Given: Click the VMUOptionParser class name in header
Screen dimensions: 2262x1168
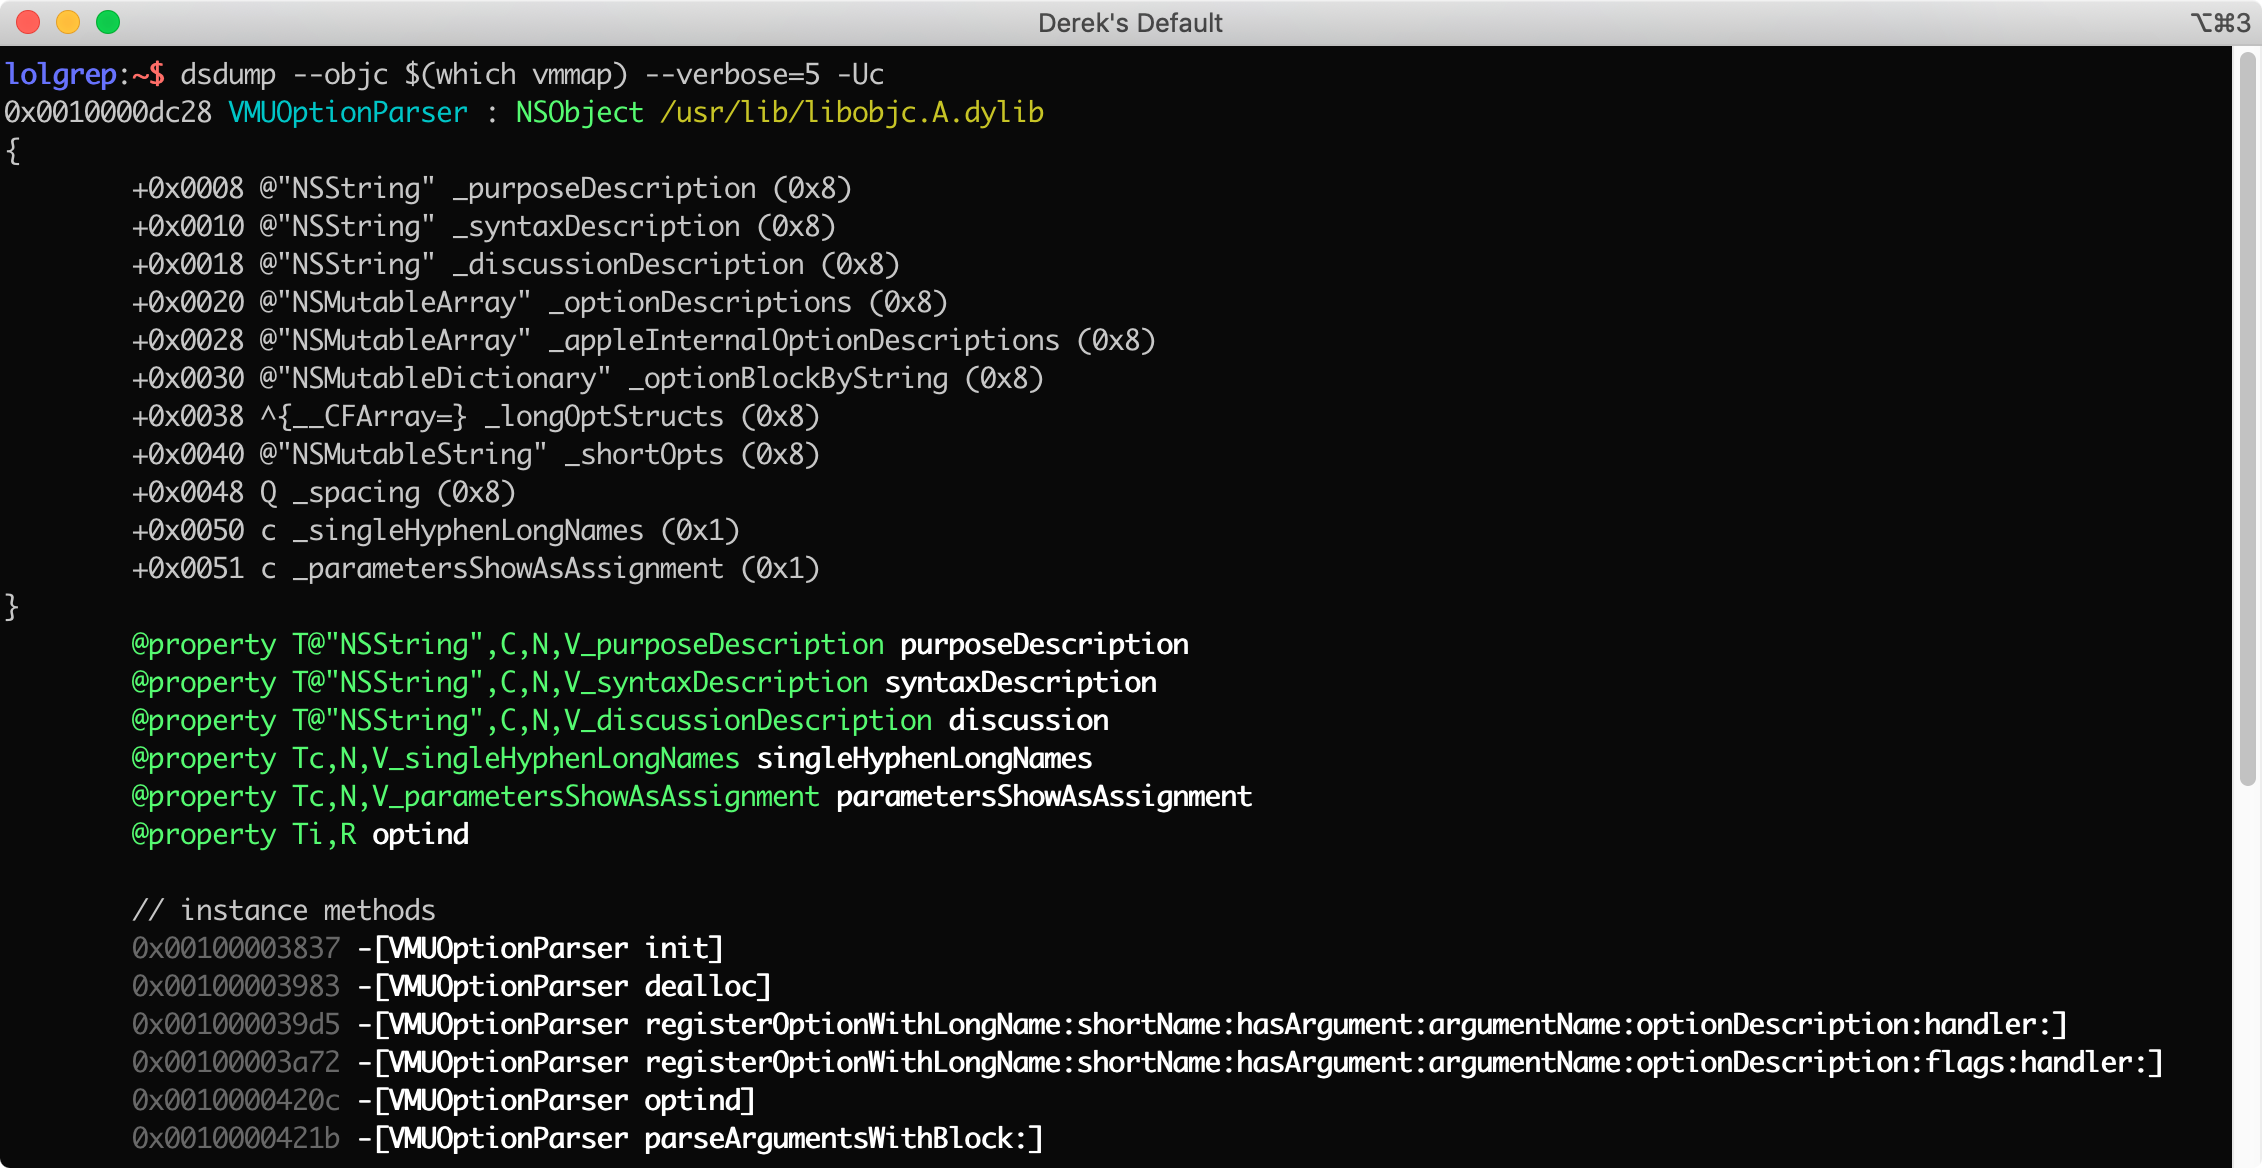Looking at the screenshot, I should (x=348, y=113).
